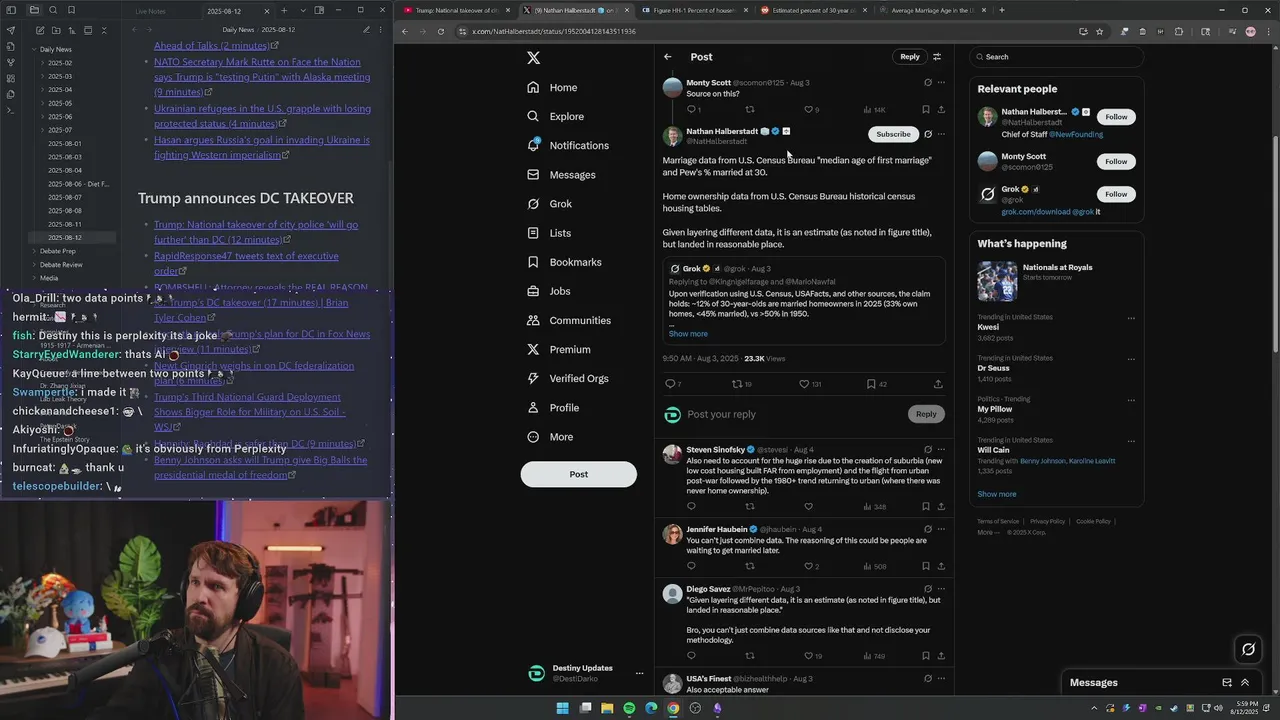Screen dimensions: 1280x720
Task: Follow Monty Scott in Relevant people
Action: click(x=1116, y=161)
